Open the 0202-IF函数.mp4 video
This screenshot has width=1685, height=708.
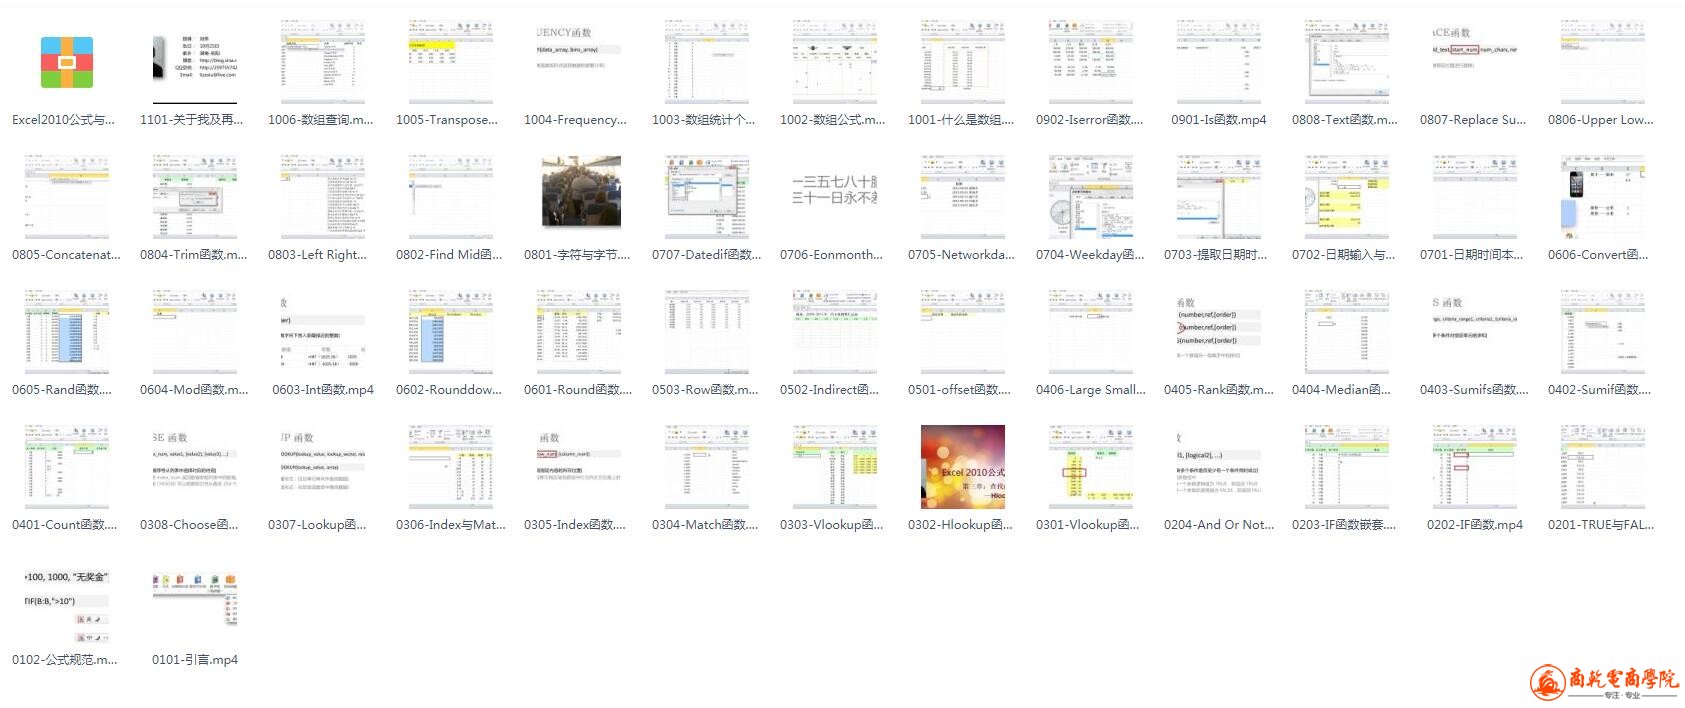(1474, 466)
